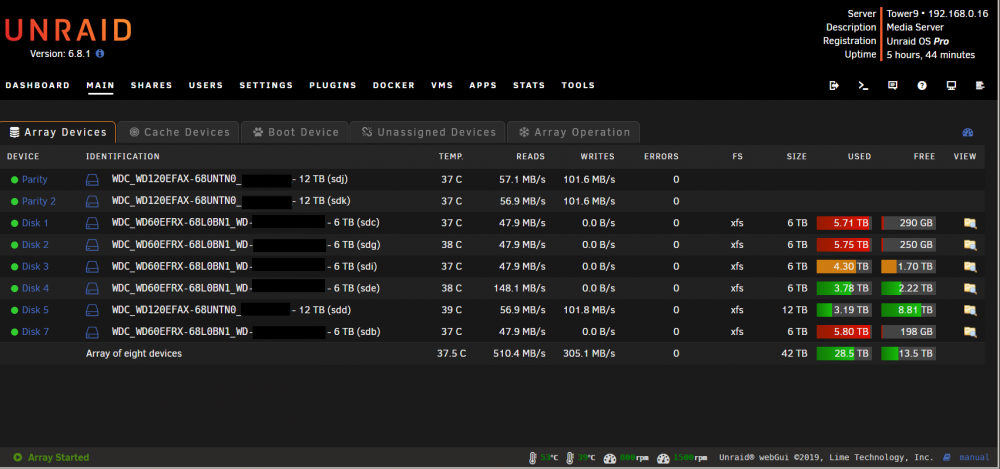The image size is (1000, 469).
Task: Click the Tower9 server name text
Action: tap(901, 13)
